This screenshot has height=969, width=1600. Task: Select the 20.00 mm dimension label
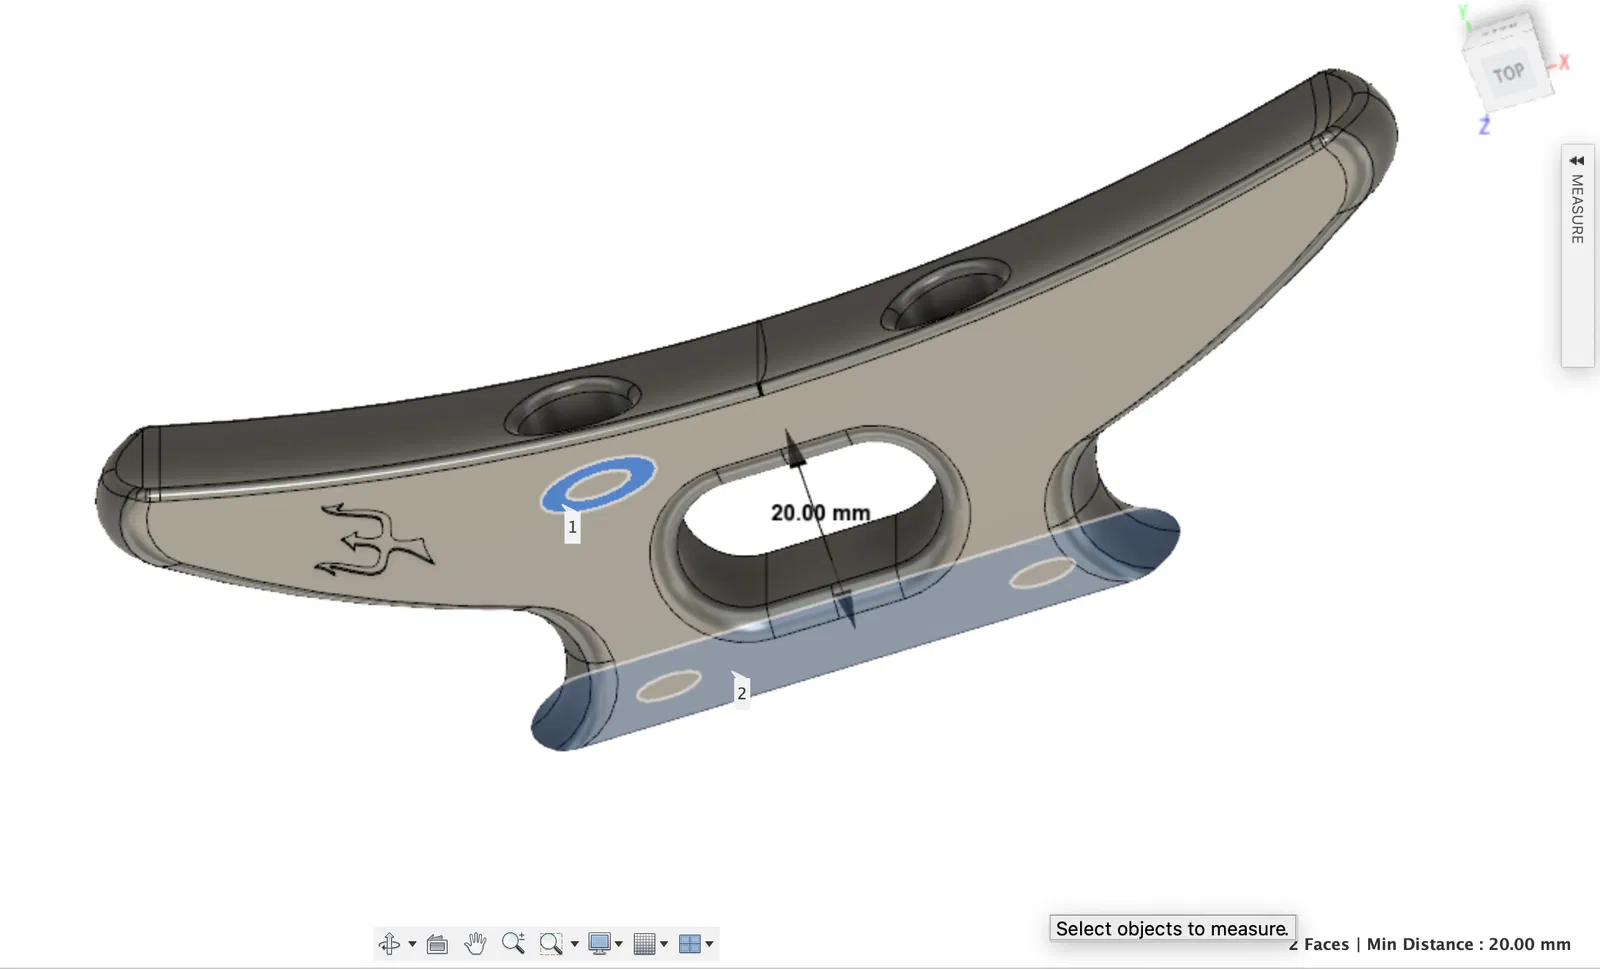820,513
